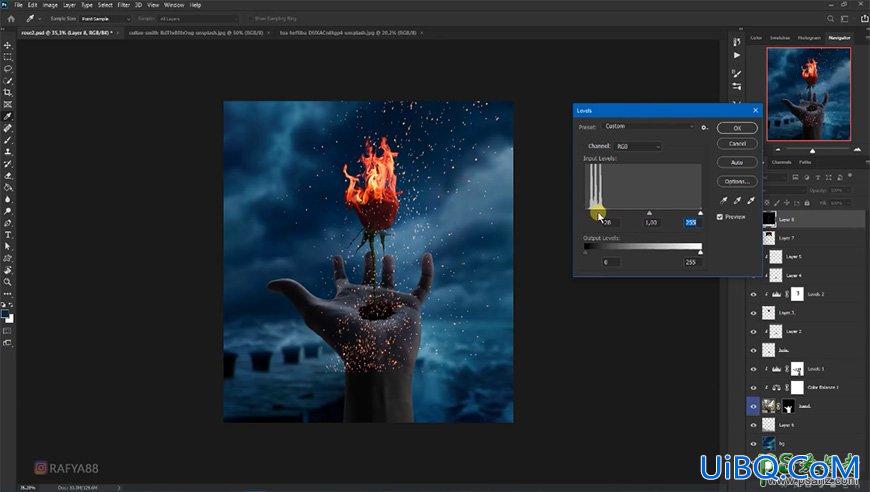The image size is (870, 492).
Task: Hide Layer 6 visibility
Action: (x=753, y=425)
